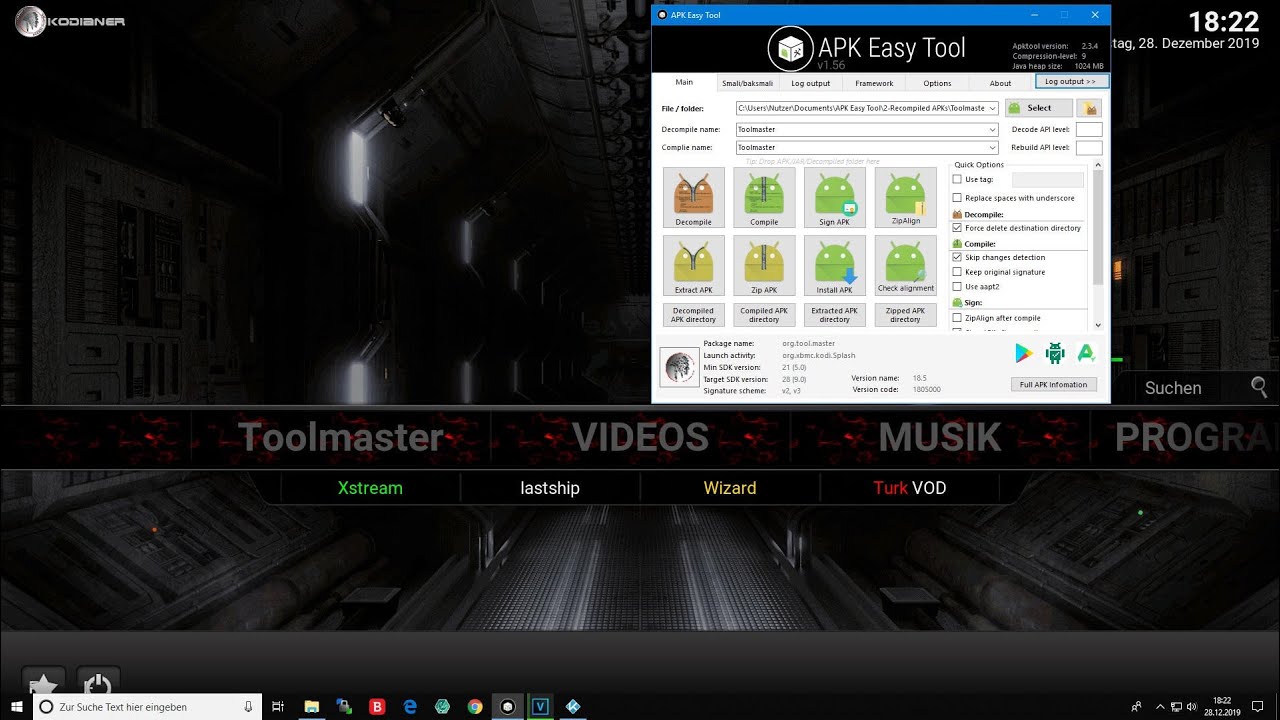
Task: Open Task View in the taskbar
Action: tap(278, 706)
